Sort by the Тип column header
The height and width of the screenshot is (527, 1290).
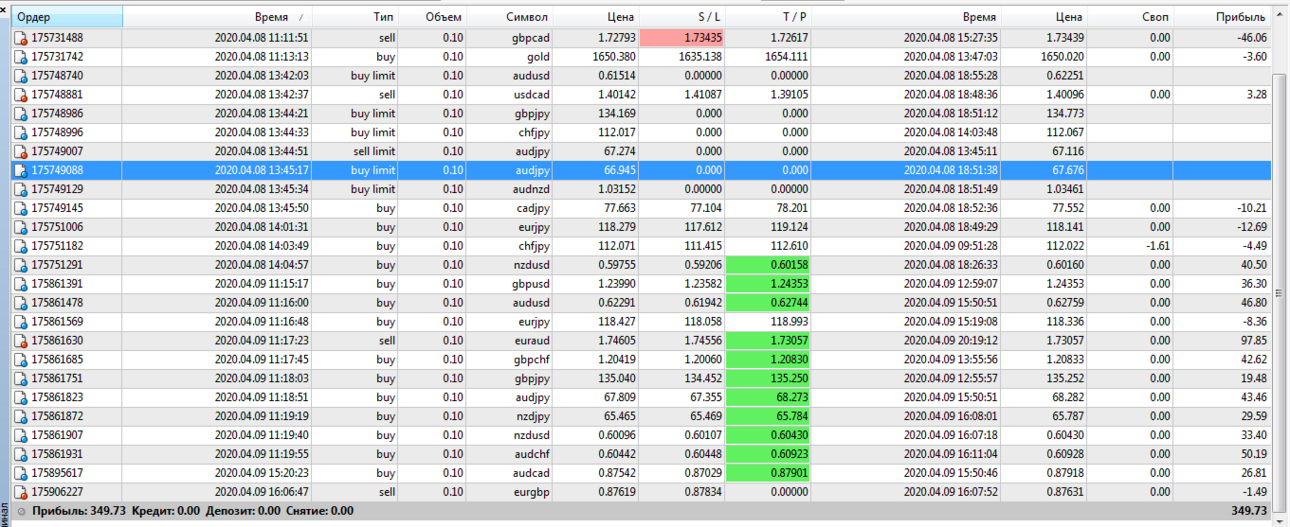(356, 17)
